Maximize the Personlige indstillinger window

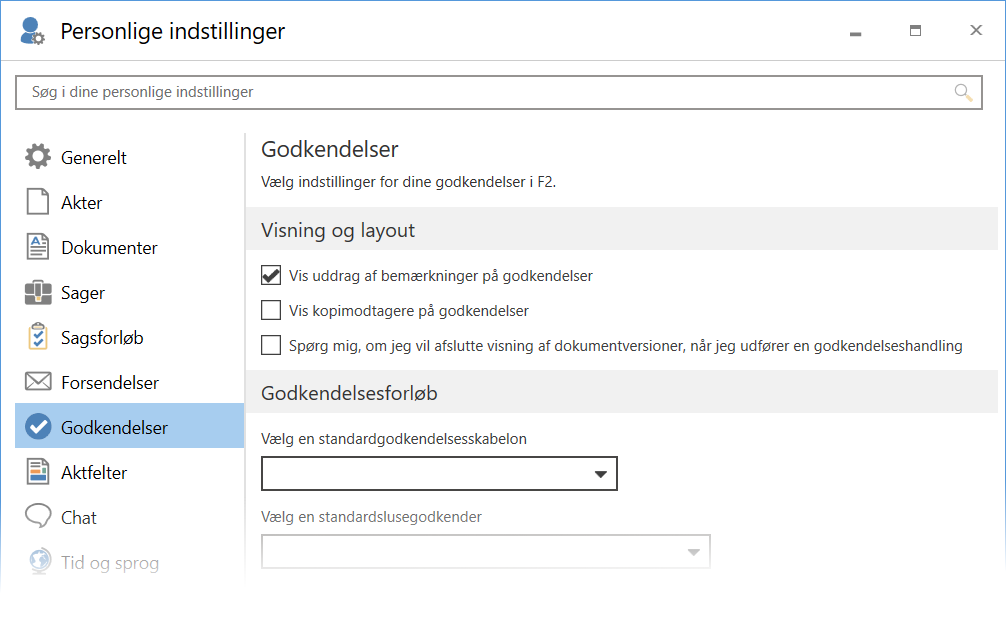[x=915, y=31]
